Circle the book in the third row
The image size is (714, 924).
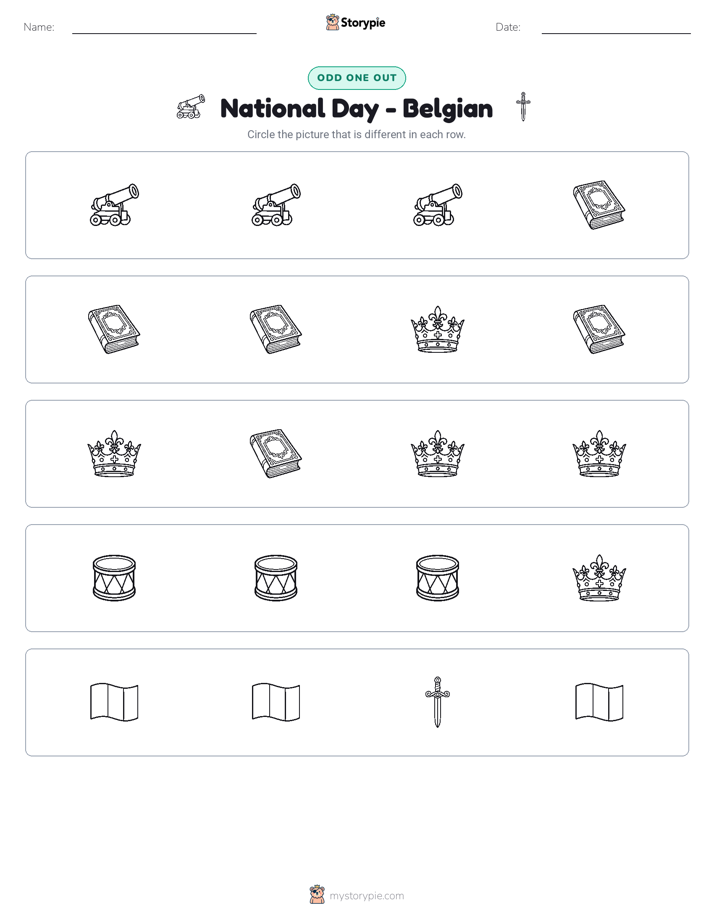(x=276, y=454)
